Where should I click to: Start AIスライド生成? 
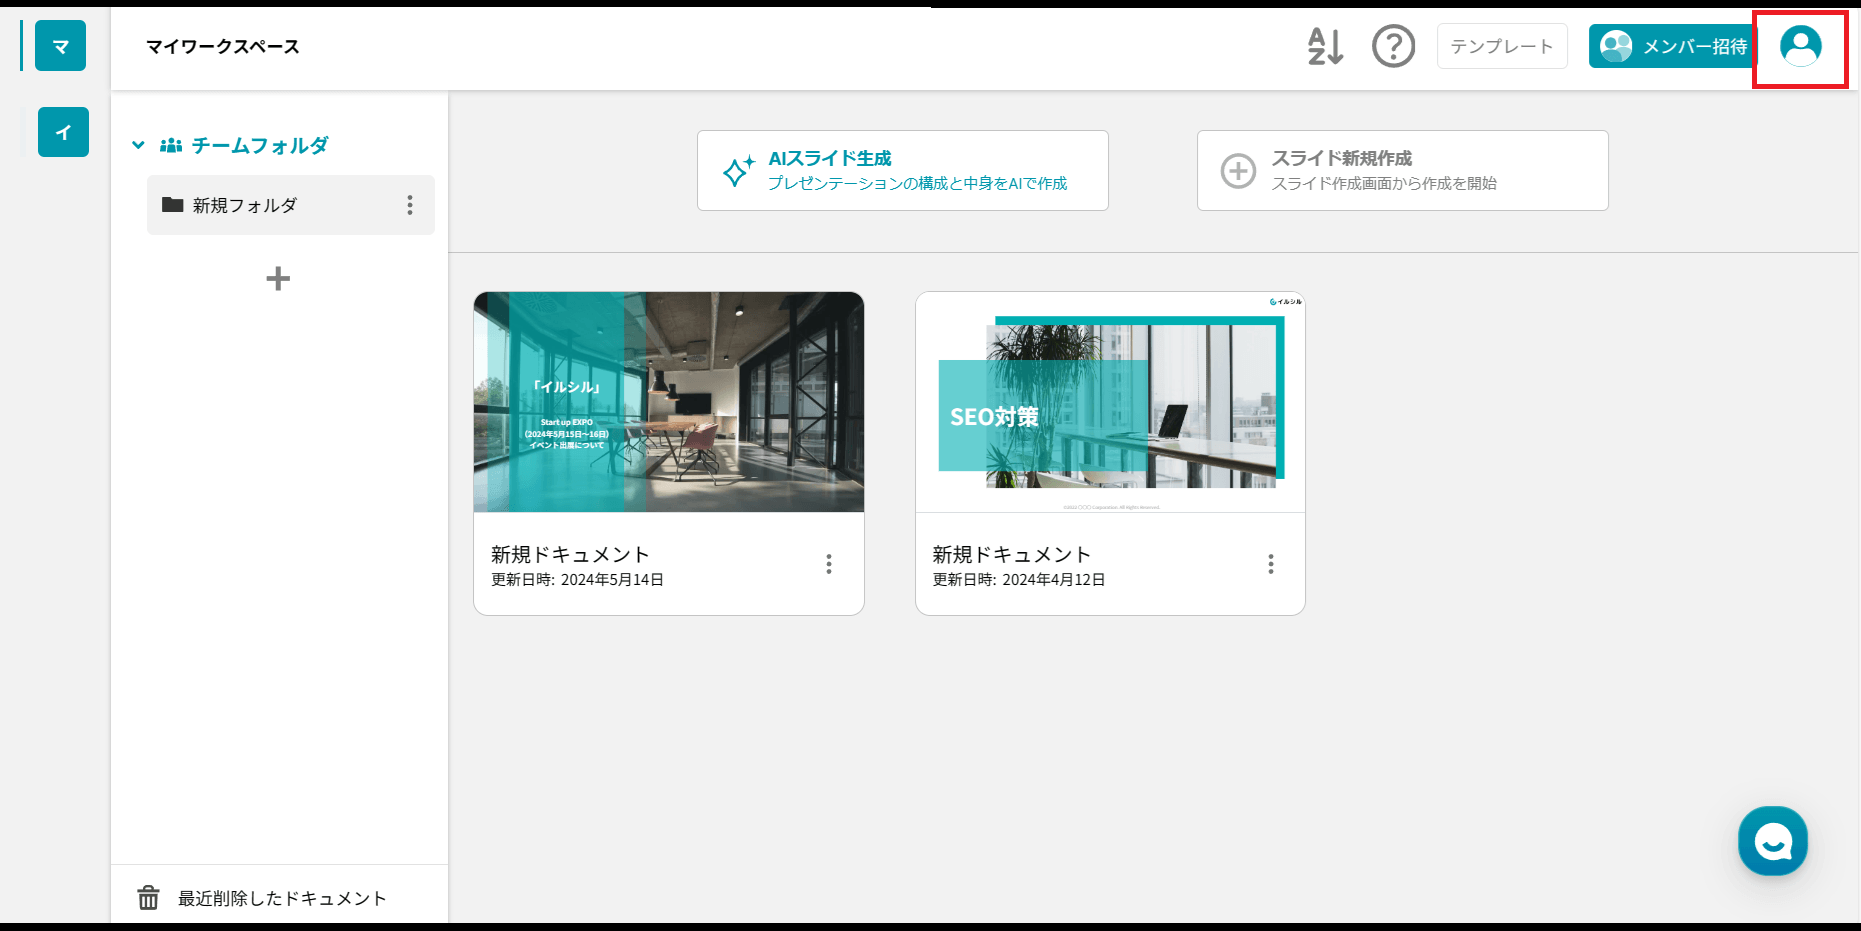tap(902, 170)
